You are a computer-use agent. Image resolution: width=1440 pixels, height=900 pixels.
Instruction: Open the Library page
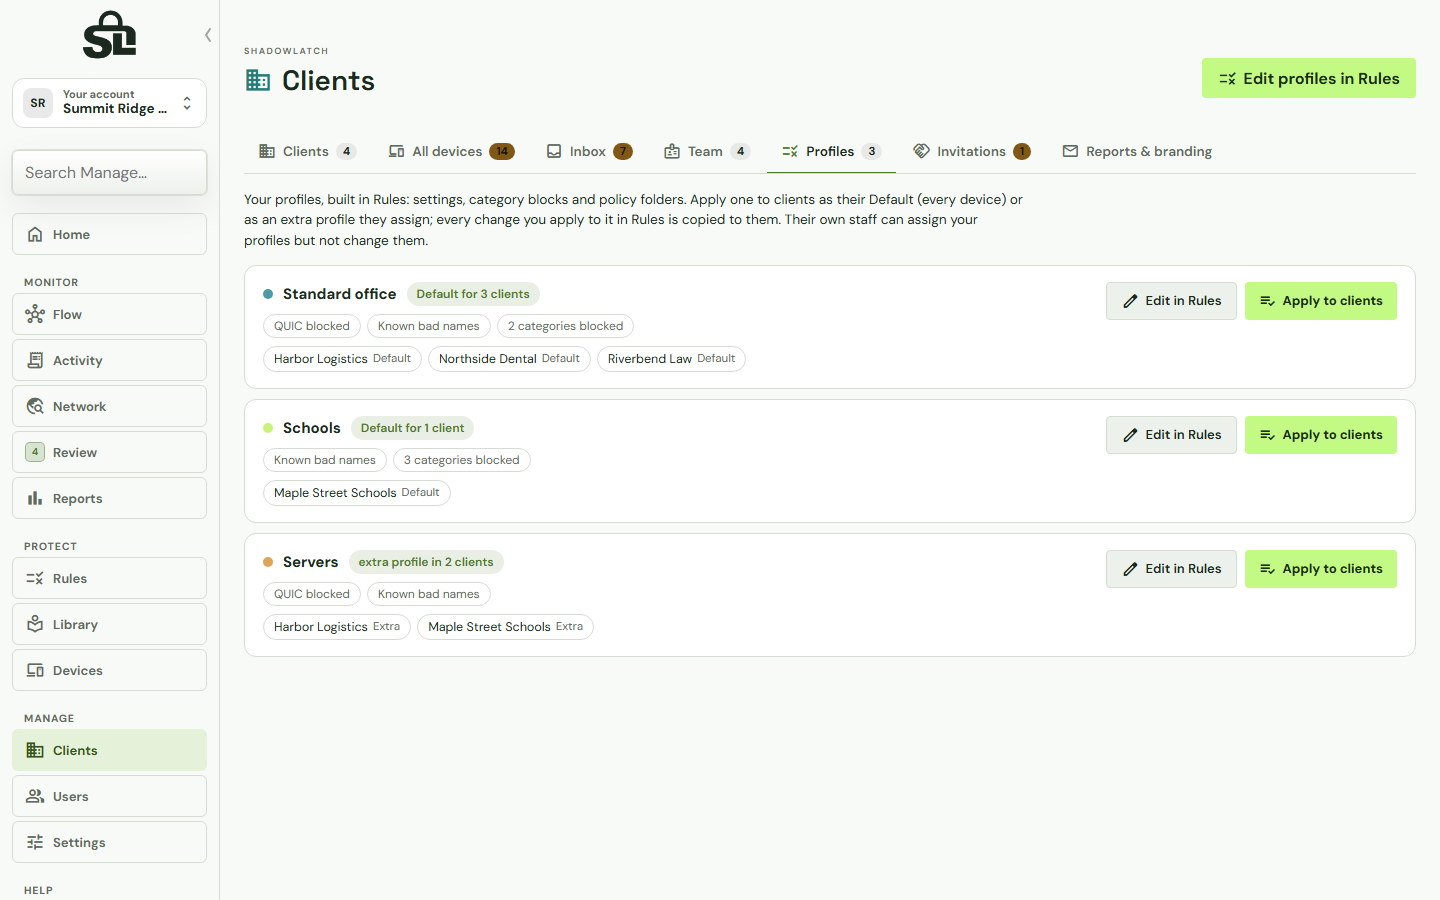(109, 624)
